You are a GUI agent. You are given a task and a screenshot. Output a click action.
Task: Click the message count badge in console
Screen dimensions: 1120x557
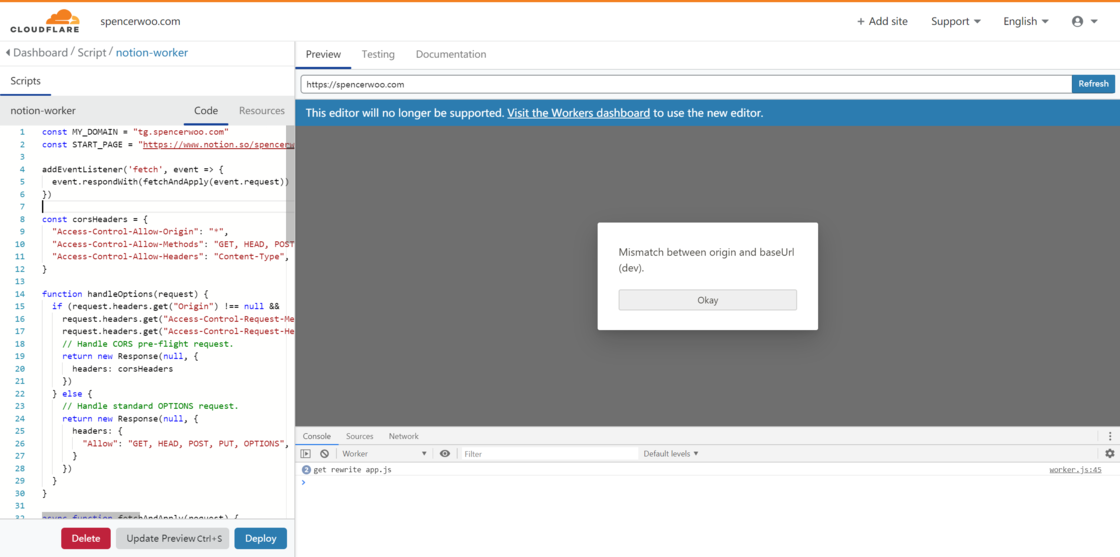pos(306,470)
